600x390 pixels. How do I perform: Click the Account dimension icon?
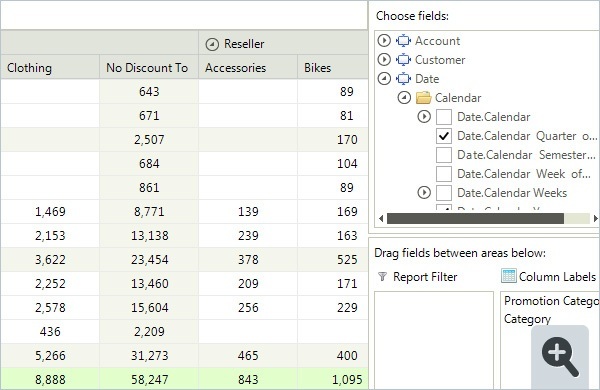point(403,41)
